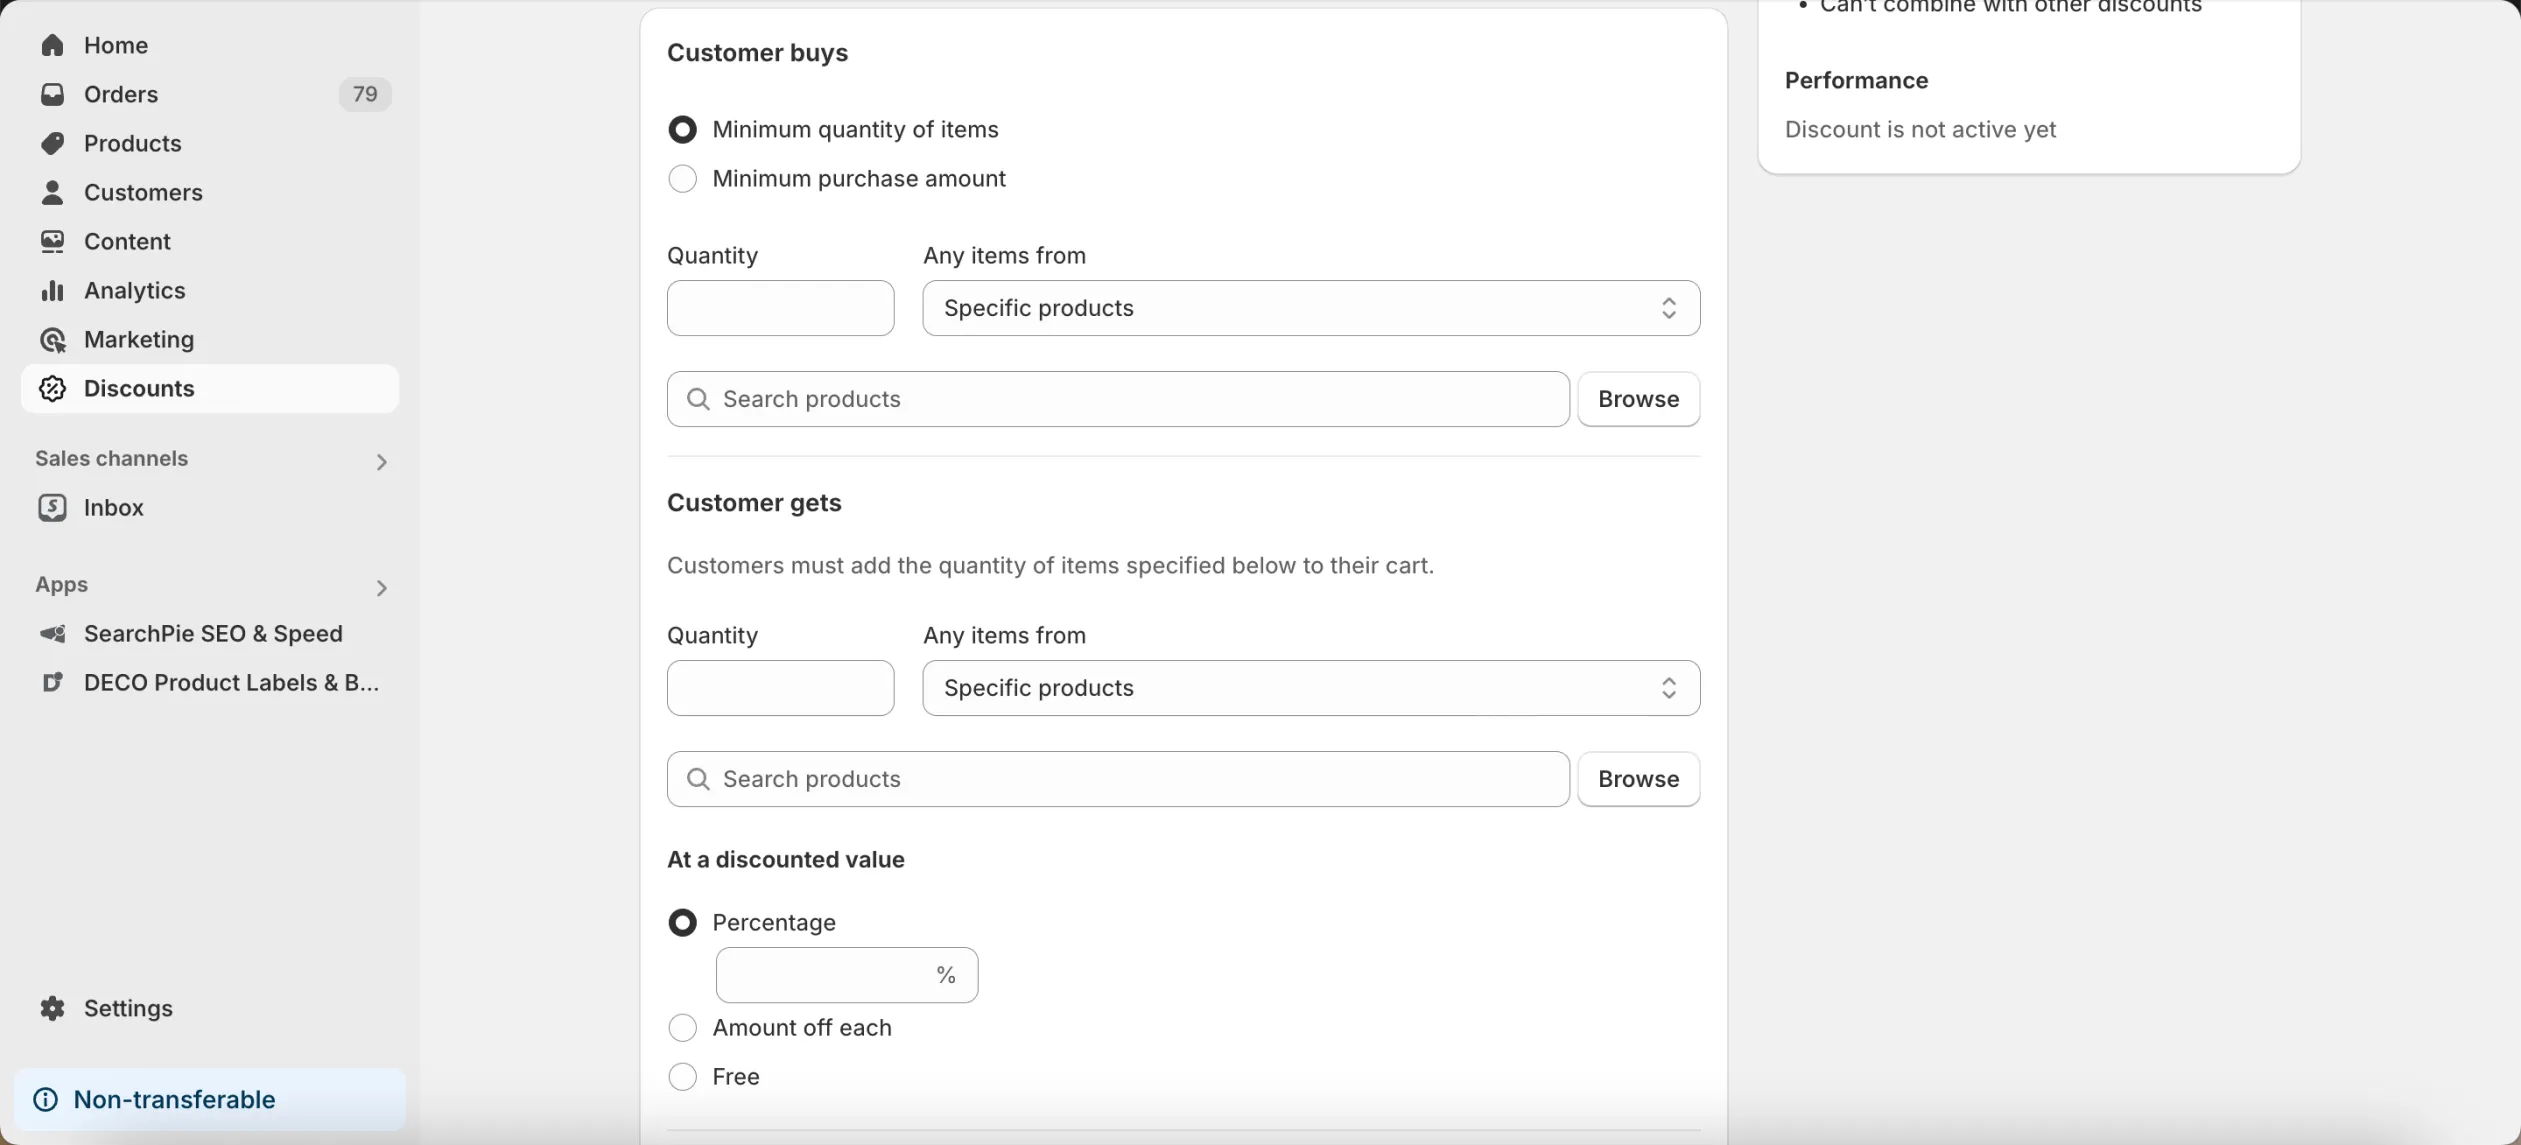
Task: Open Any items from dropdown under Customer gets
Action: click(1311, 688)
